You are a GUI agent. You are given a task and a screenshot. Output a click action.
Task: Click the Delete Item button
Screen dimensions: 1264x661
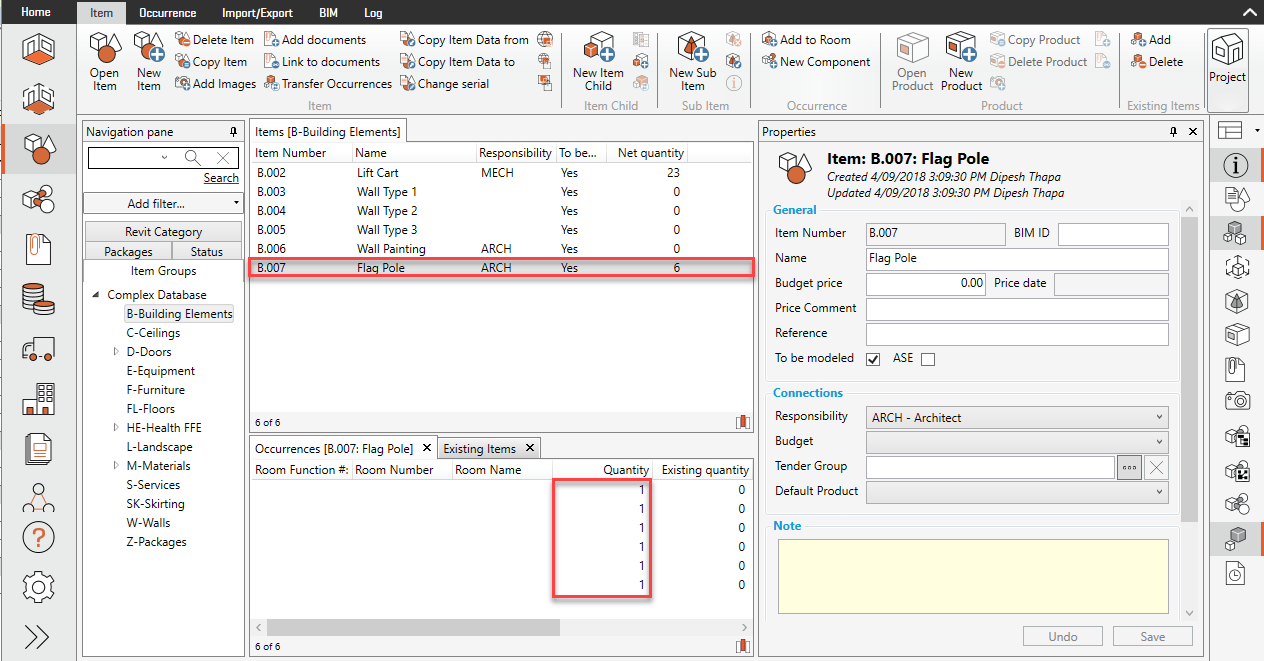coord(214,40)
